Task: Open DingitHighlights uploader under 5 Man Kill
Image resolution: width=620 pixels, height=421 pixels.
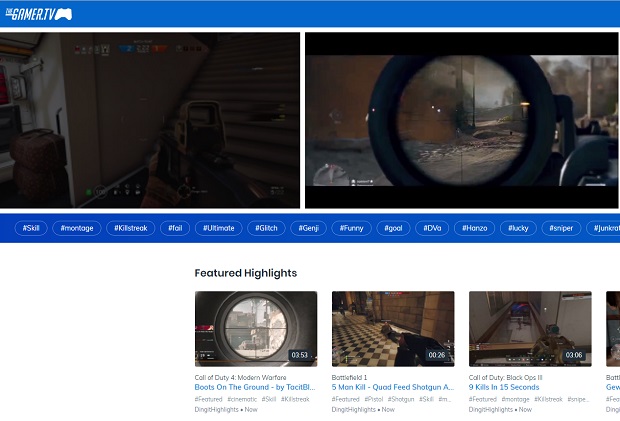Action: (353, 410)
